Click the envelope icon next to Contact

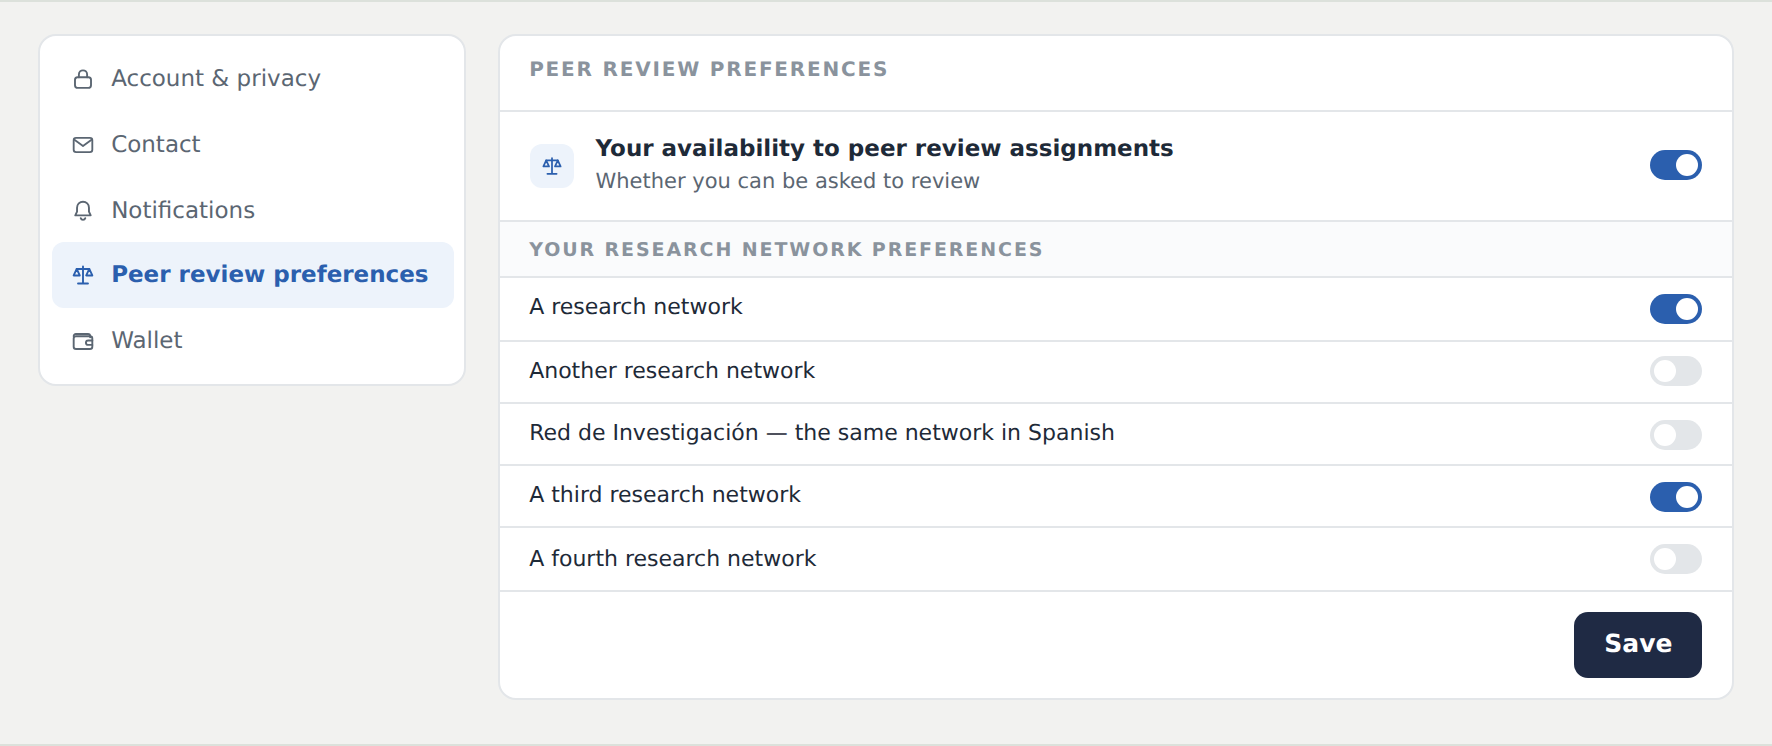83,145
